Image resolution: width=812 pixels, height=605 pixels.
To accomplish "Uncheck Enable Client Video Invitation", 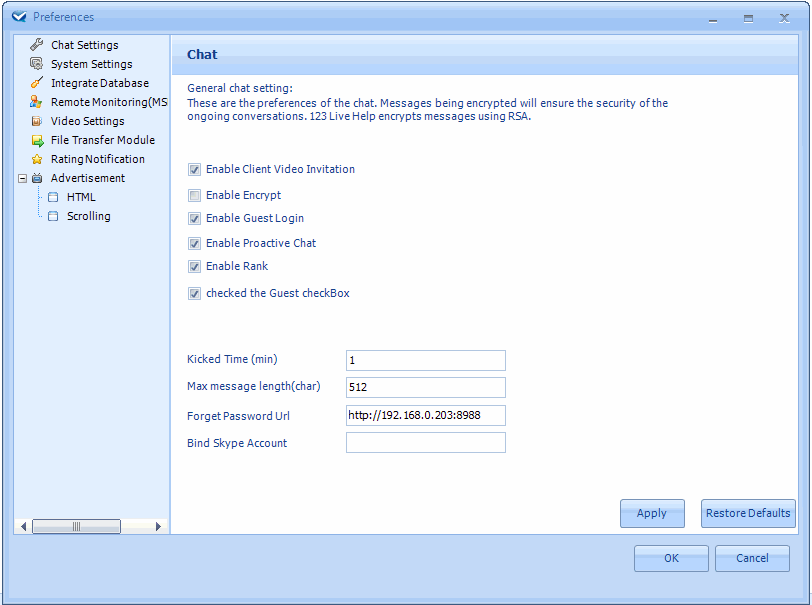I will point(195,170).
